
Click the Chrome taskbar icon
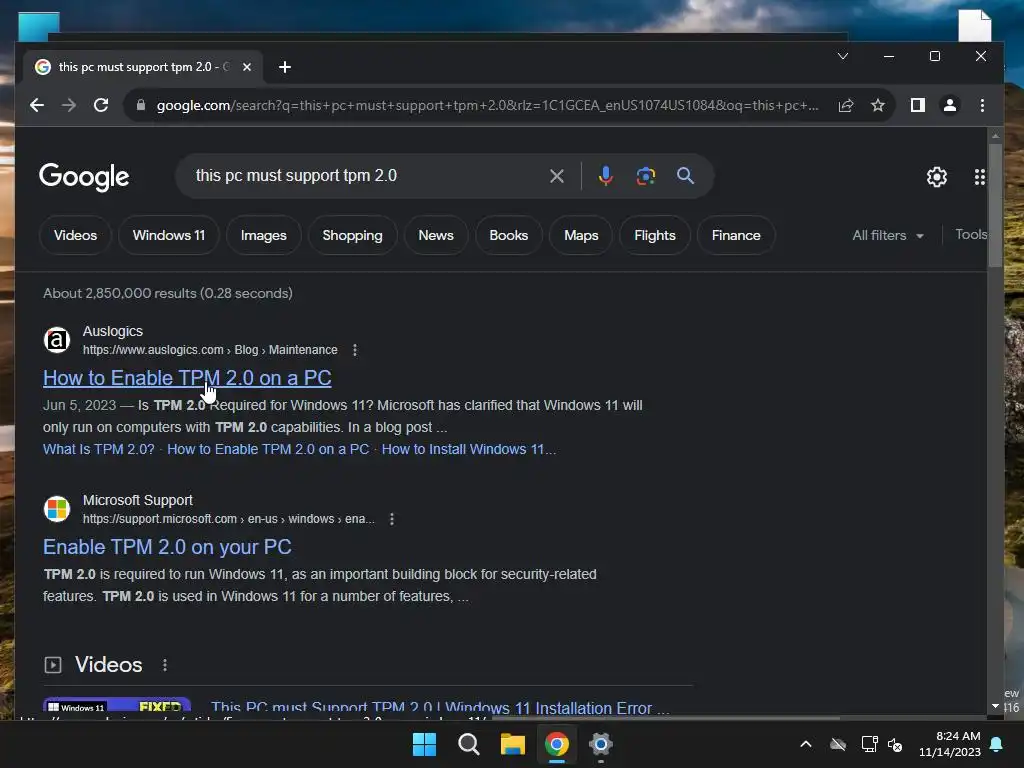[x=556, y=744]
